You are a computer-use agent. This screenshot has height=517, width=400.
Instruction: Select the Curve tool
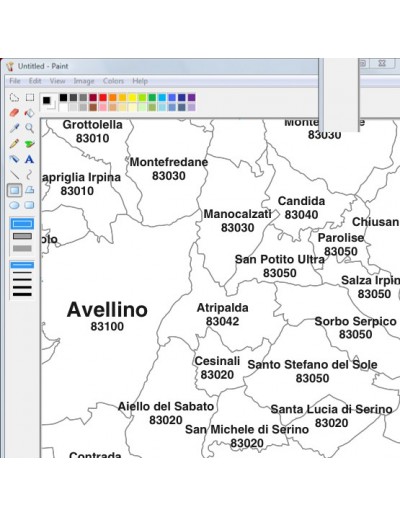pos(30,175)
